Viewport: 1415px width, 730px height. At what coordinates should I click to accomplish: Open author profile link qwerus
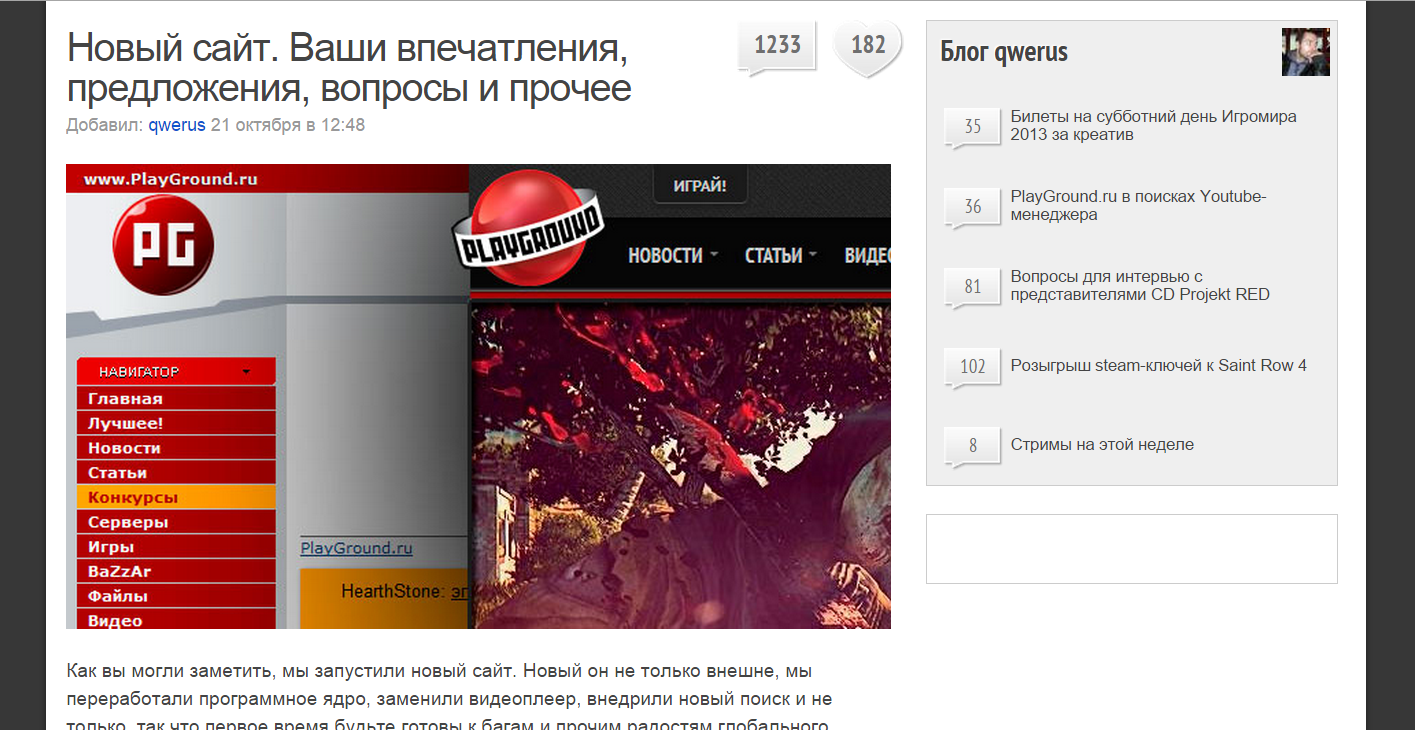(177, 125)
